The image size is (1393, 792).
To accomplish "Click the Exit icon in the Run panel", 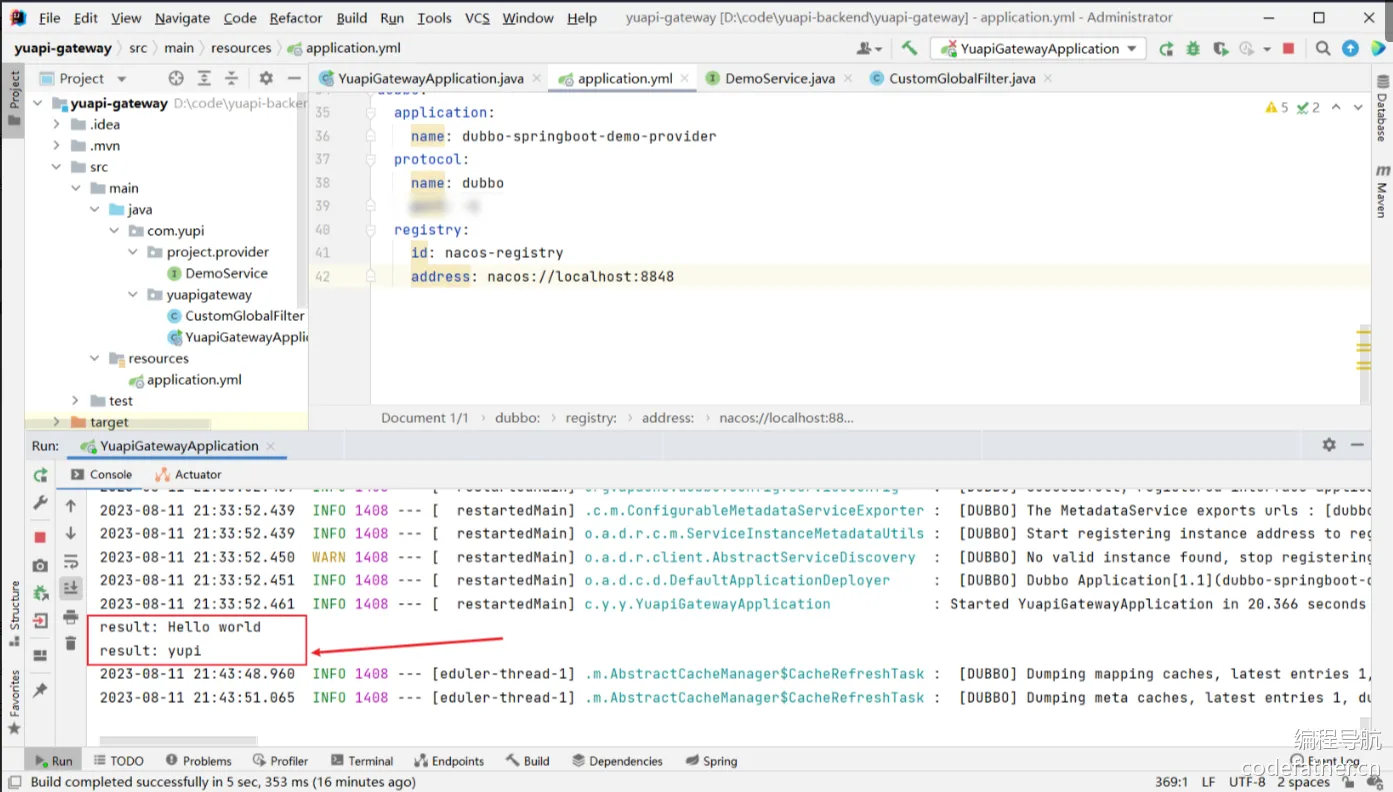I will click(40, 621).
